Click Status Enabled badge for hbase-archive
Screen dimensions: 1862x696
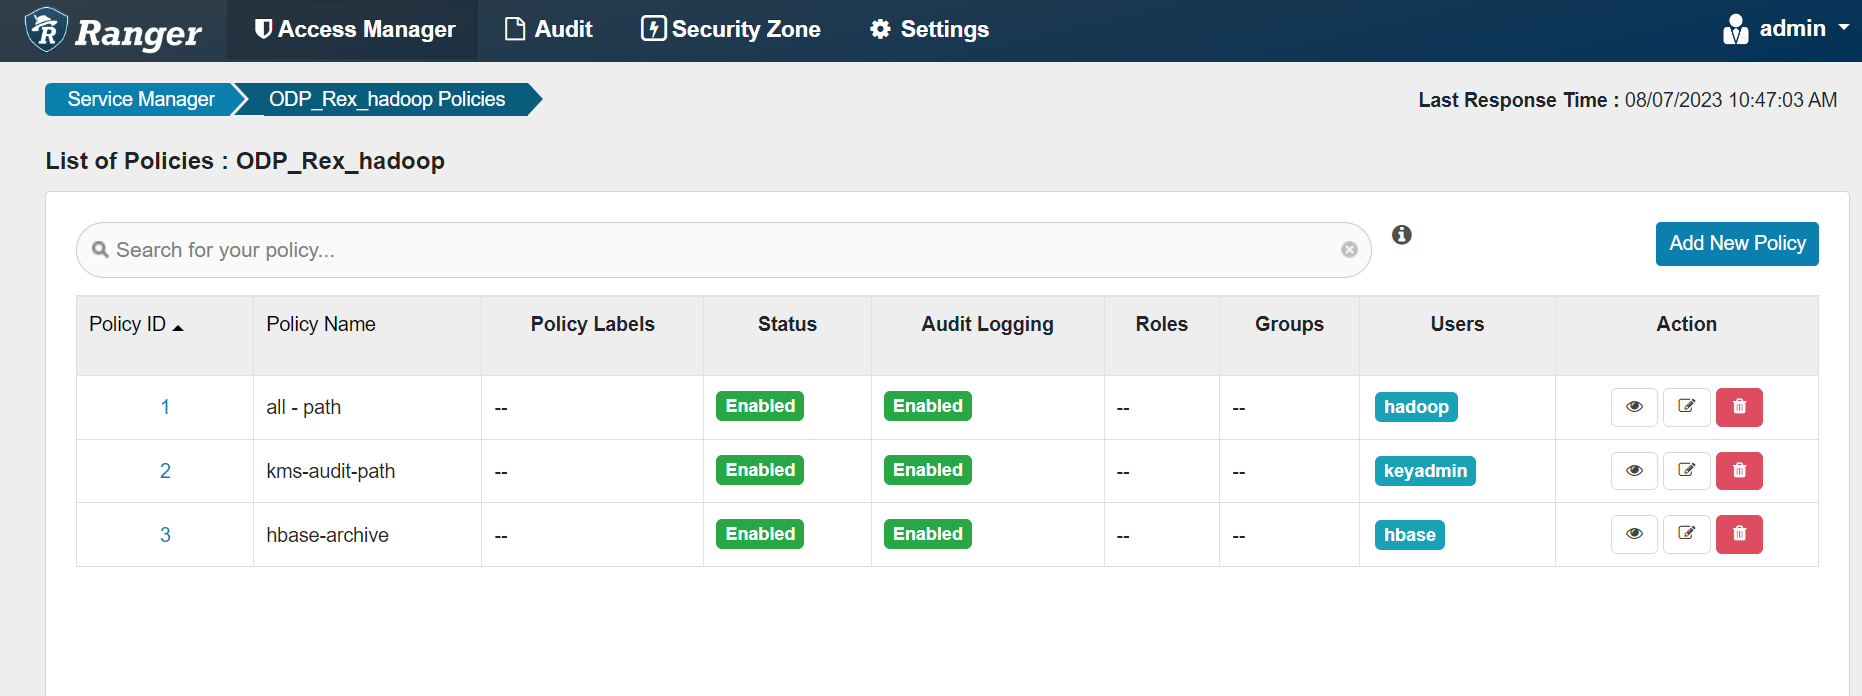(x=760, y=534)
